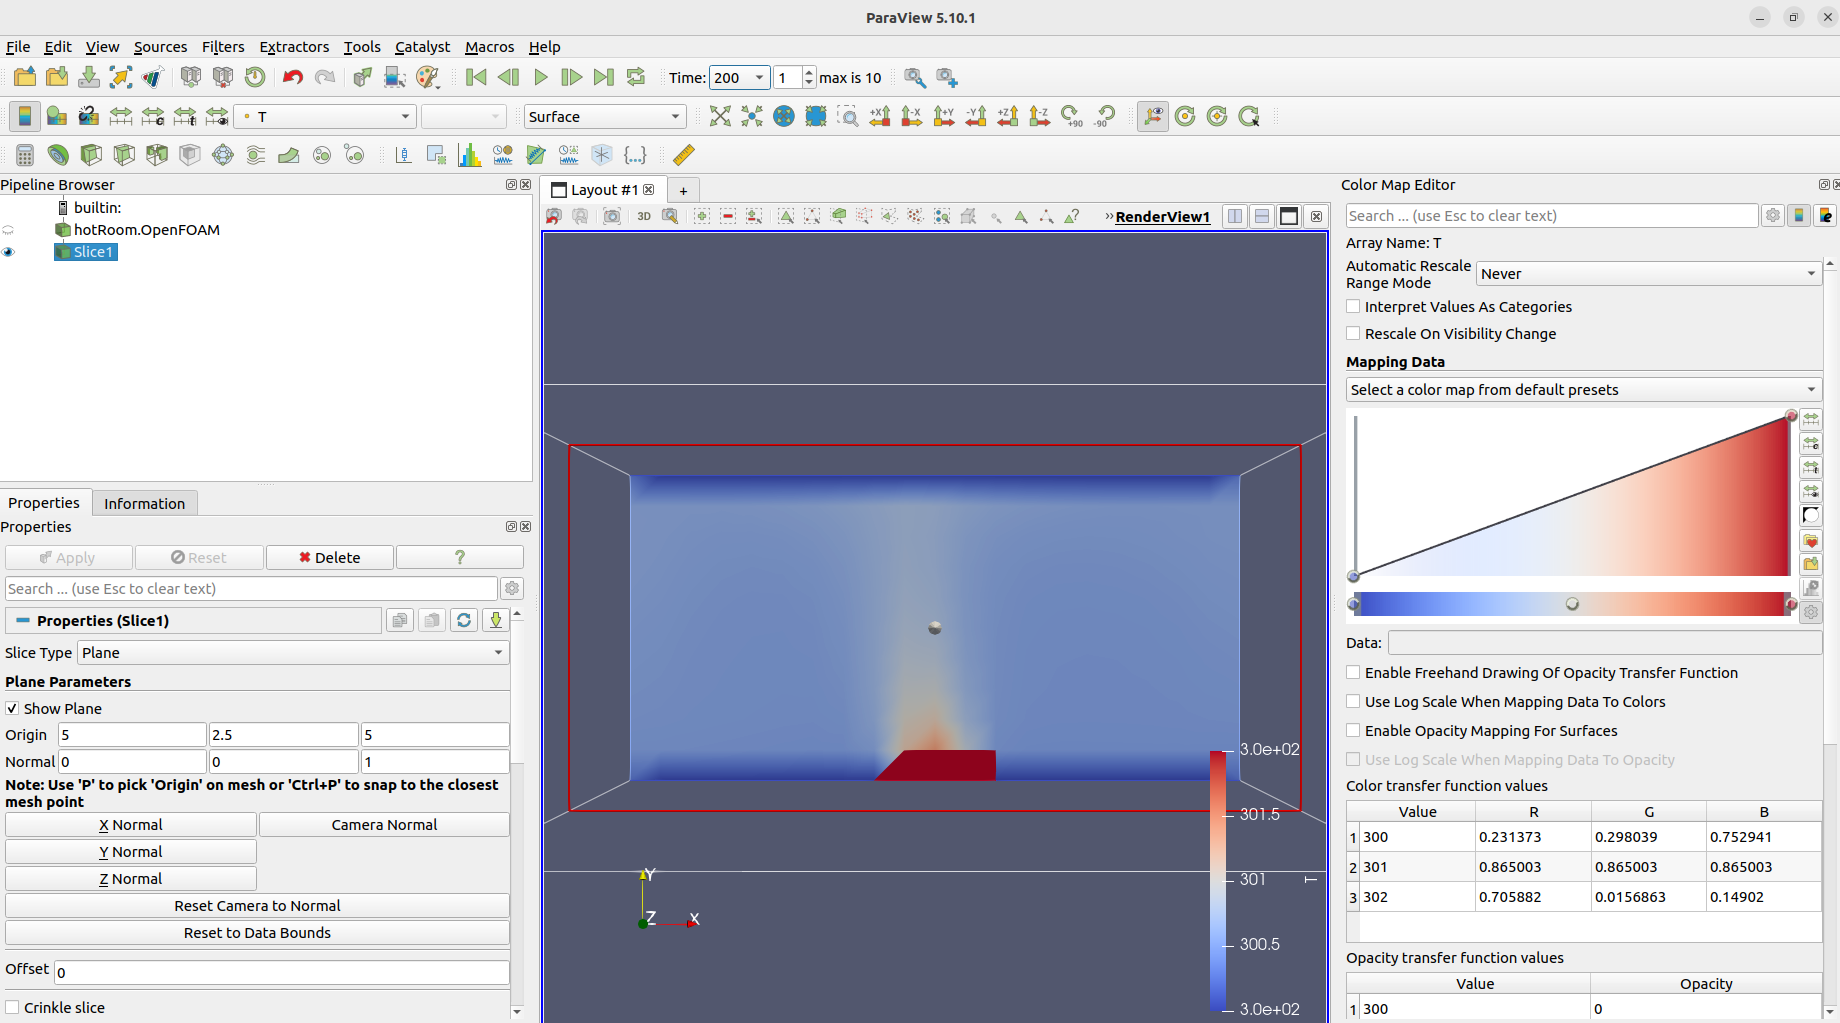1840x1023 pixels.
Task: Activate Plot Over Line
Action: click(x=403, y=155)
